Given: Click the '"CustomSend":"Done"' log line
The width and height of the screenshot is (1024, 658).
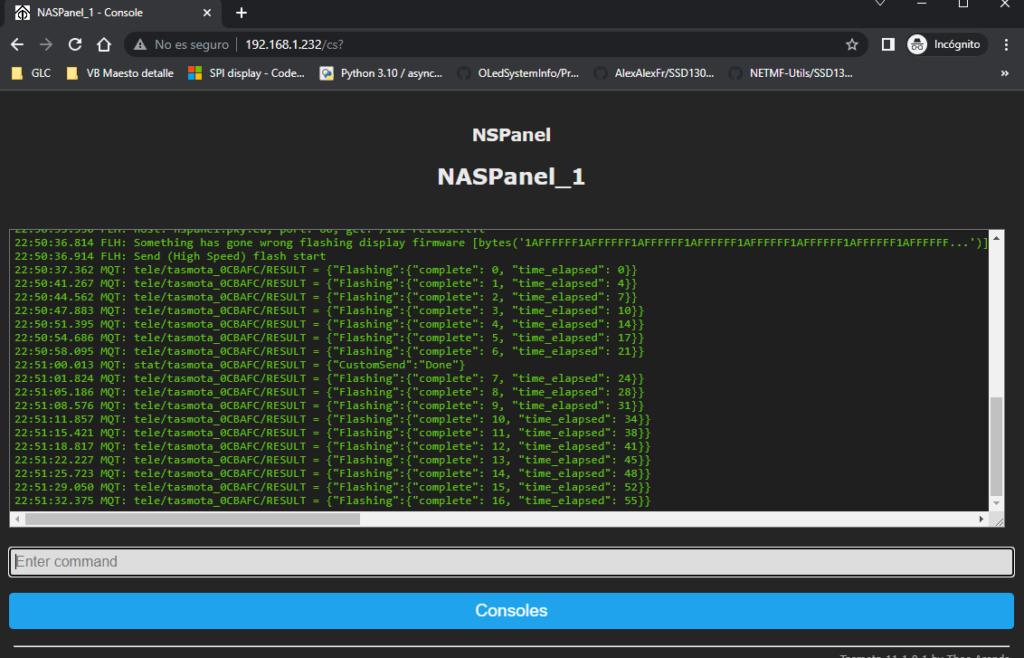Looking at the screenshot, I should 240,365.
